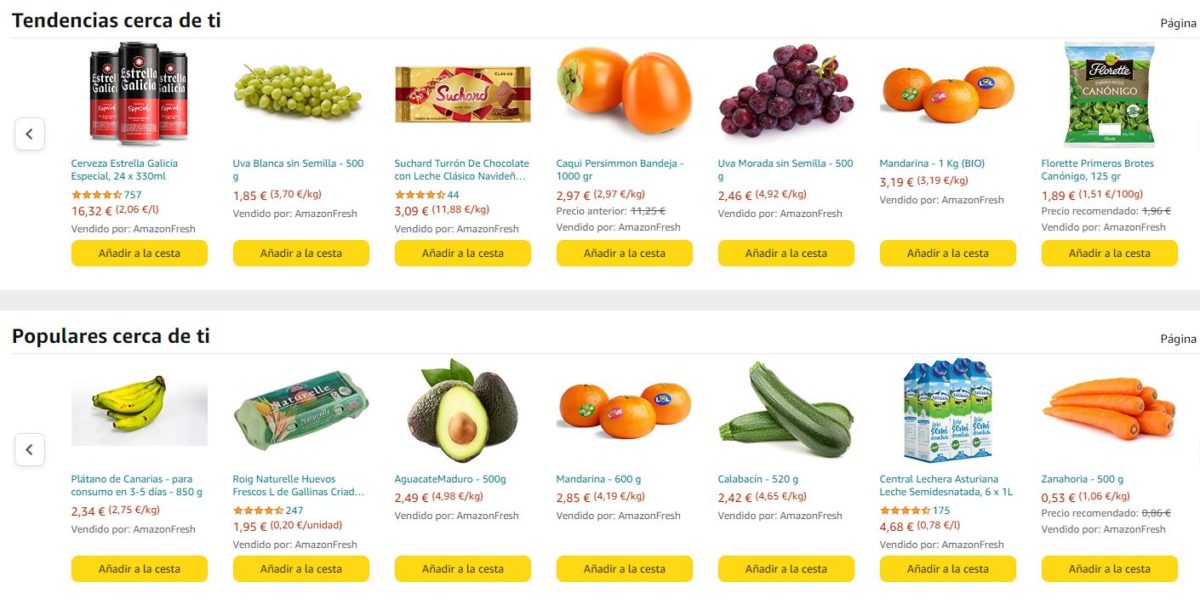The width and height of the screenshot is (1200, 605).
Task: Click previous arrow in Tendencias carousel
Action: [x=29, y=134]
